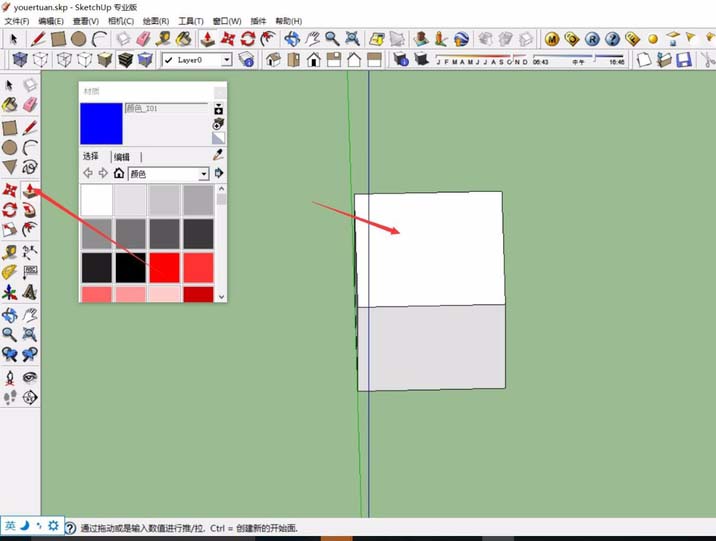This screenshot has width=716, height=541.
Task: Click the create material button
Action: [219, 124]
